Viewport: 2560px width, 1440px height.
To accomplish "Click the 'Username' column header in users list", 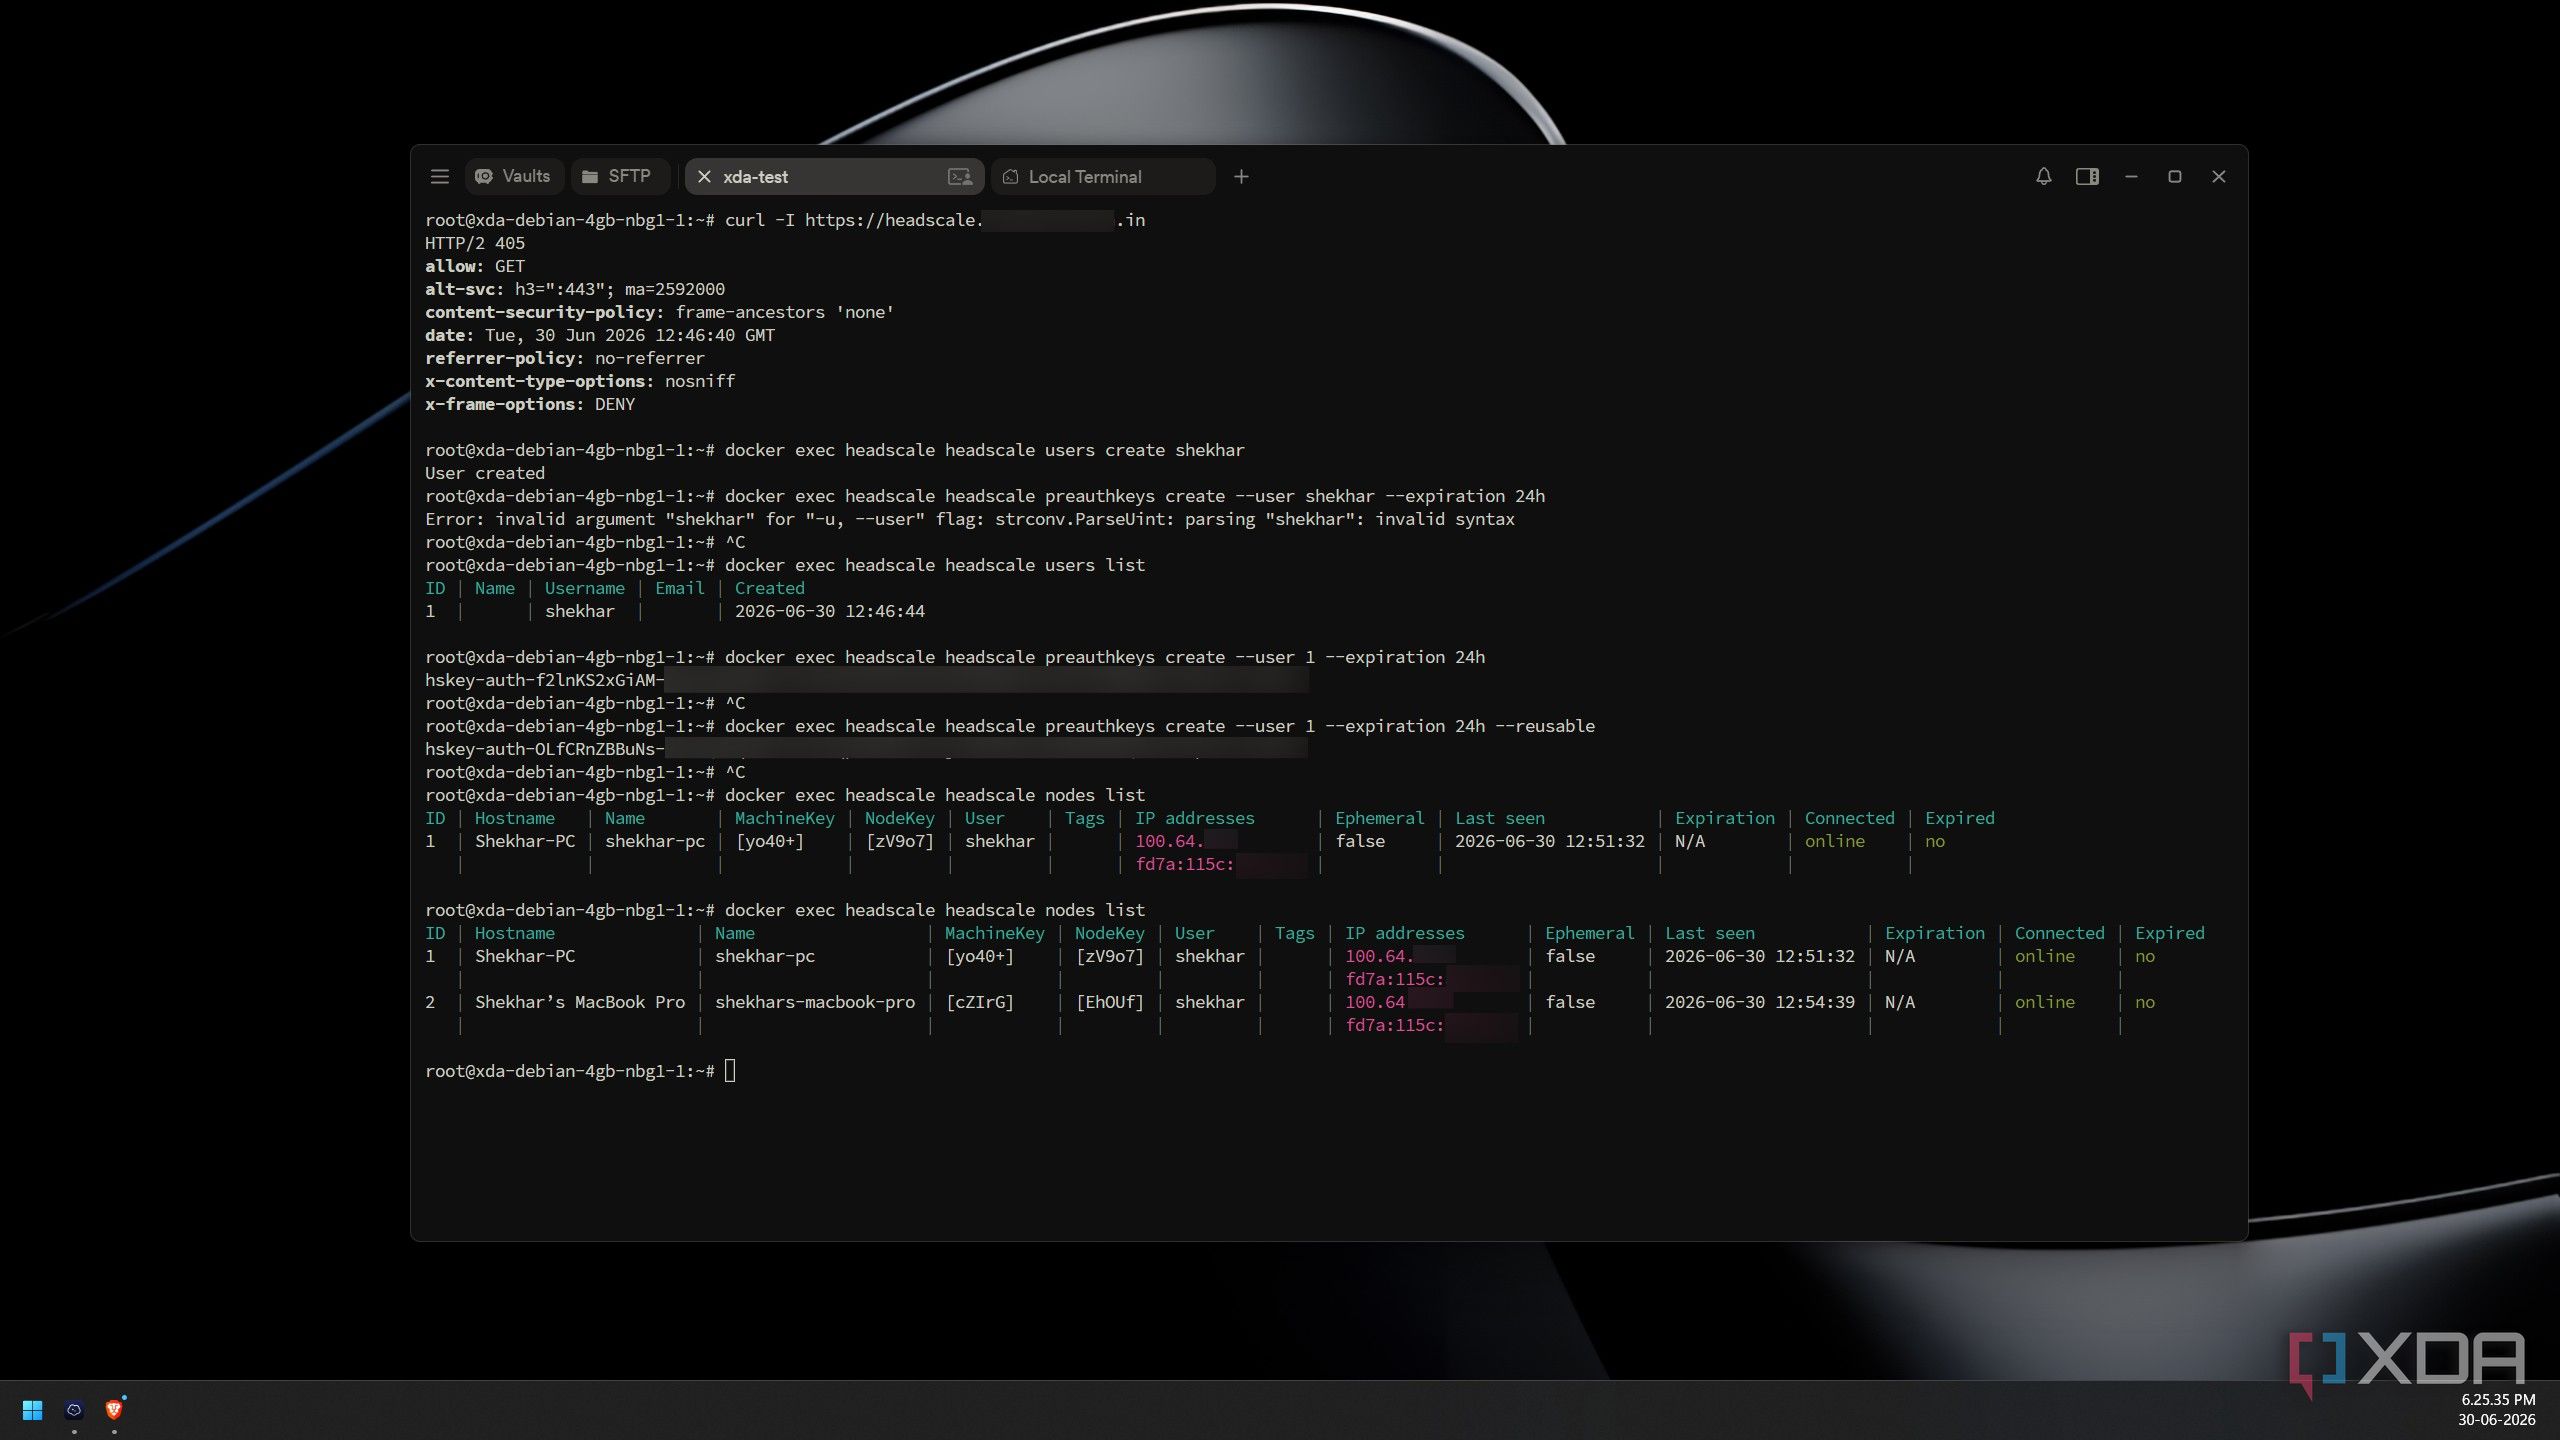I will click(585, 588).
